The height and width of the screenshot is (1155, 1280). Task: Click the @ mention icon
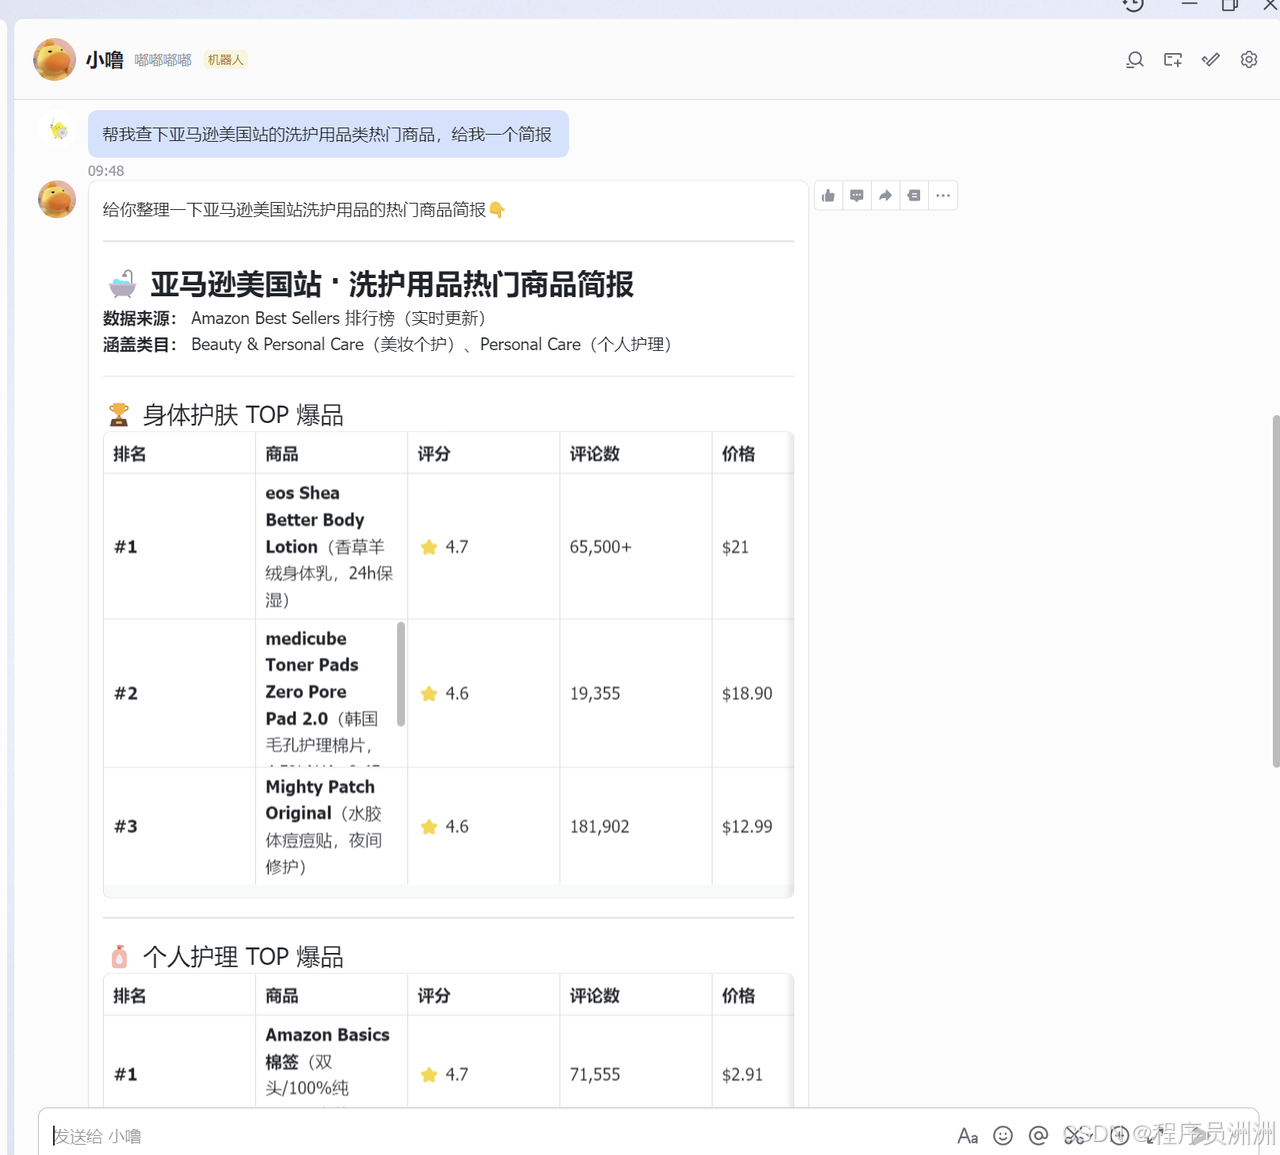[x=1039, y=1136]
